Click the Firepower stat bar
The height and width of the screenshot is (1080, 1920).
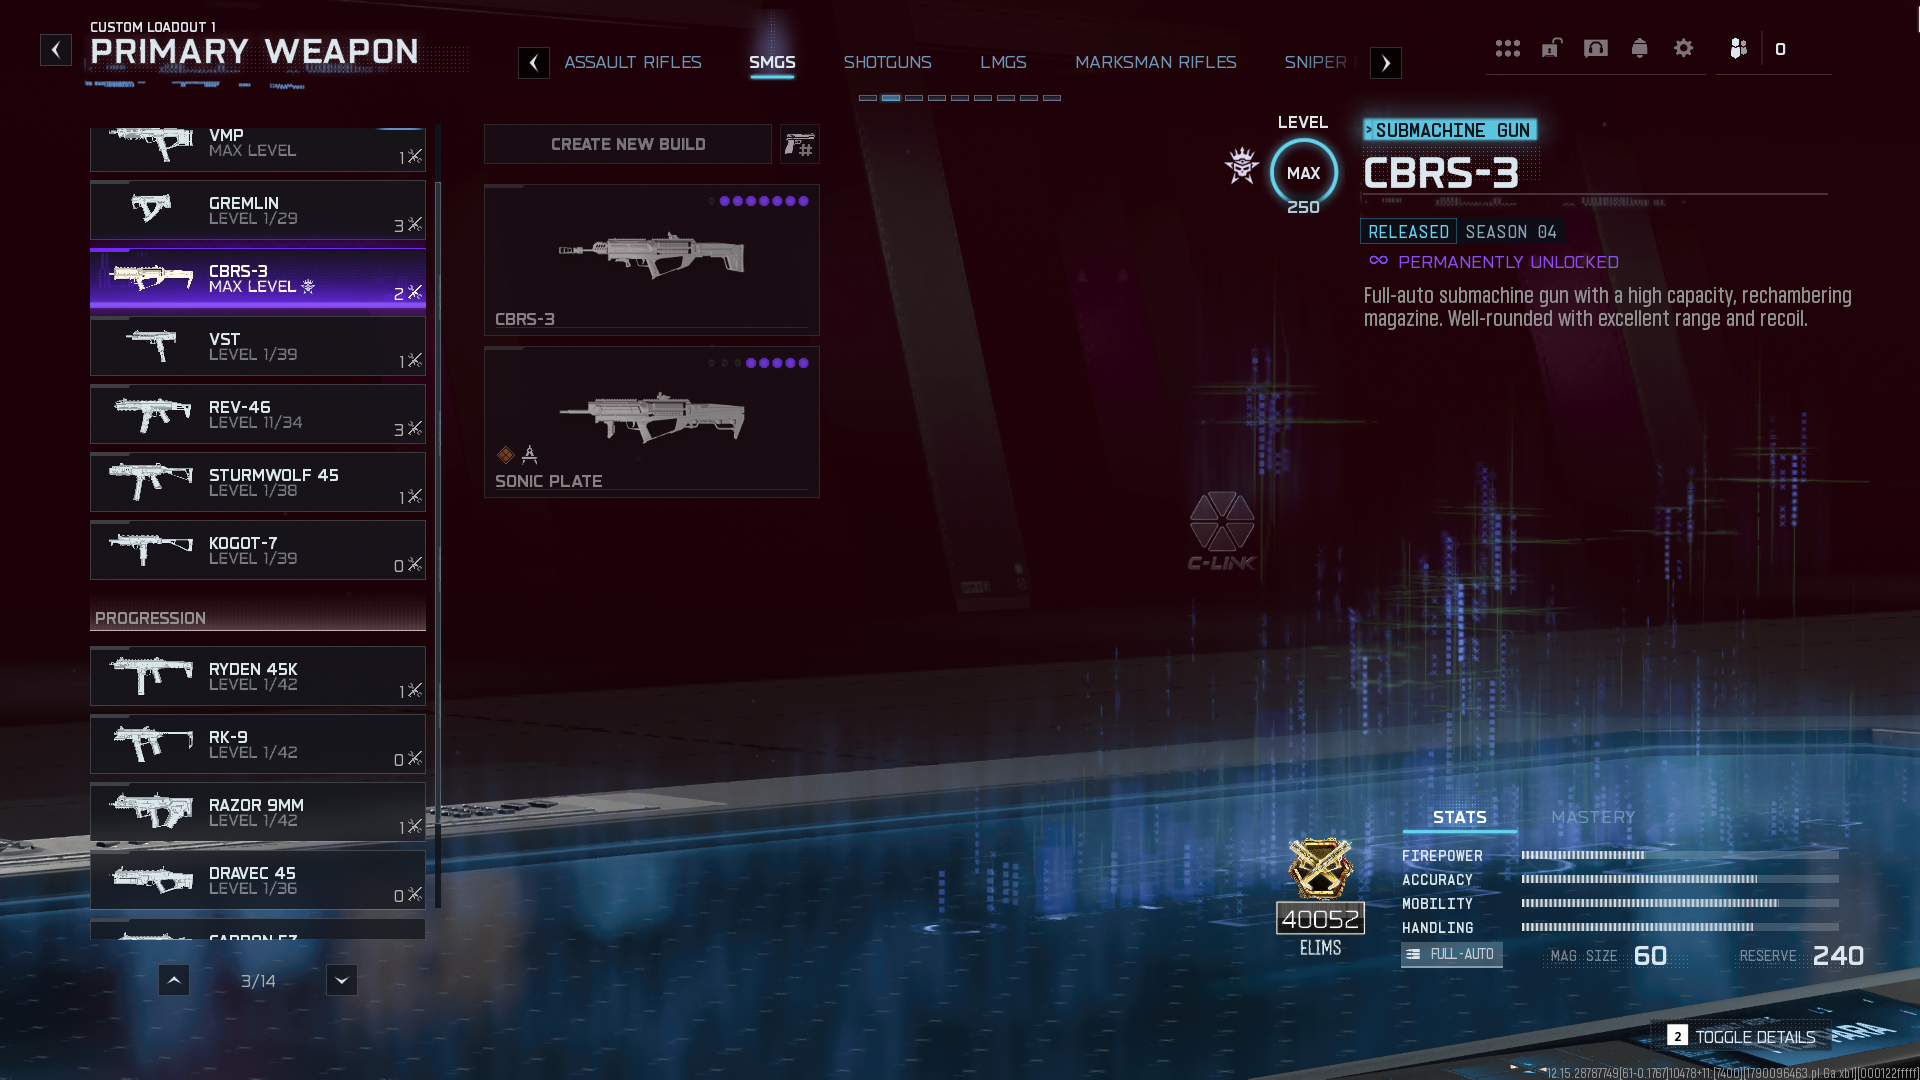1680,855
